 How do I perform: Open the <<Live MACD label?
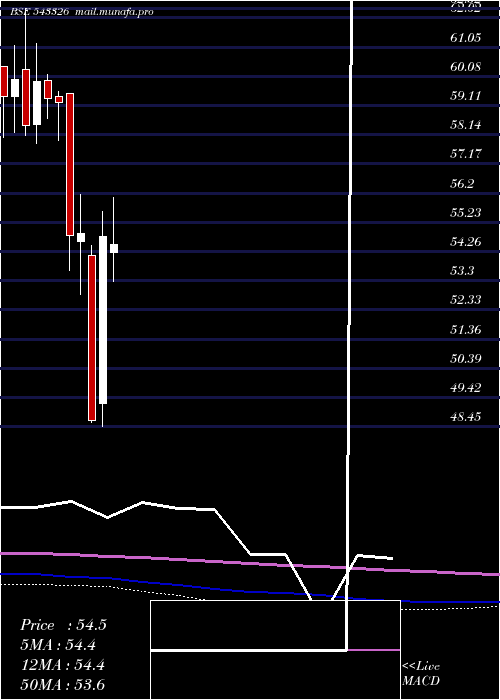(421, 674)
